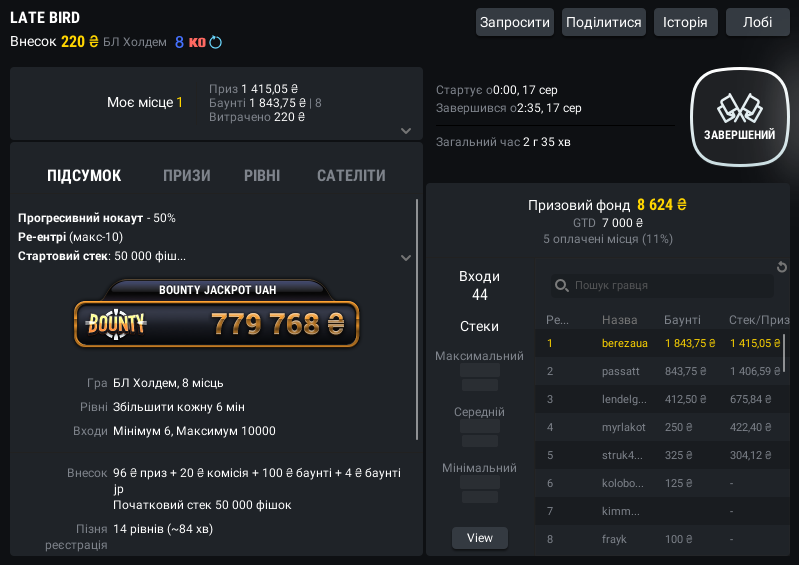Open tournament Історія
Viewport: 799px width, 565px height.
685,22
